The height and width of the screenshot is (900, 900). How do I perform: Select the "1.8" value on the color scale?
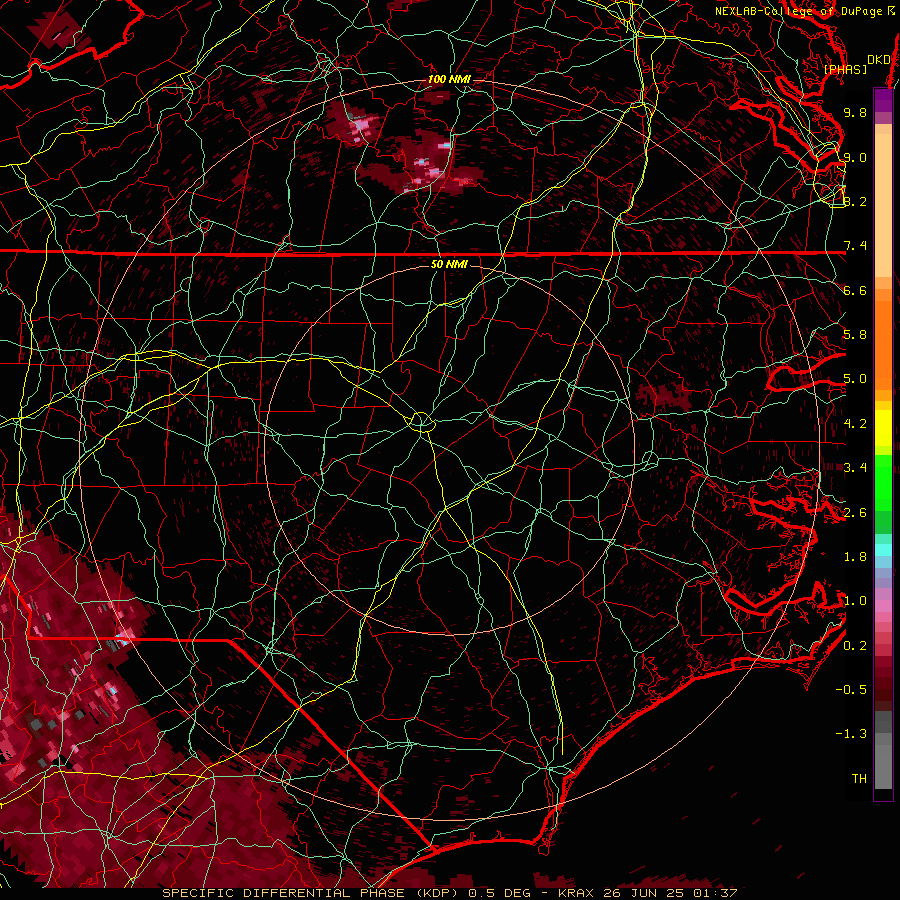coord(855,557)
